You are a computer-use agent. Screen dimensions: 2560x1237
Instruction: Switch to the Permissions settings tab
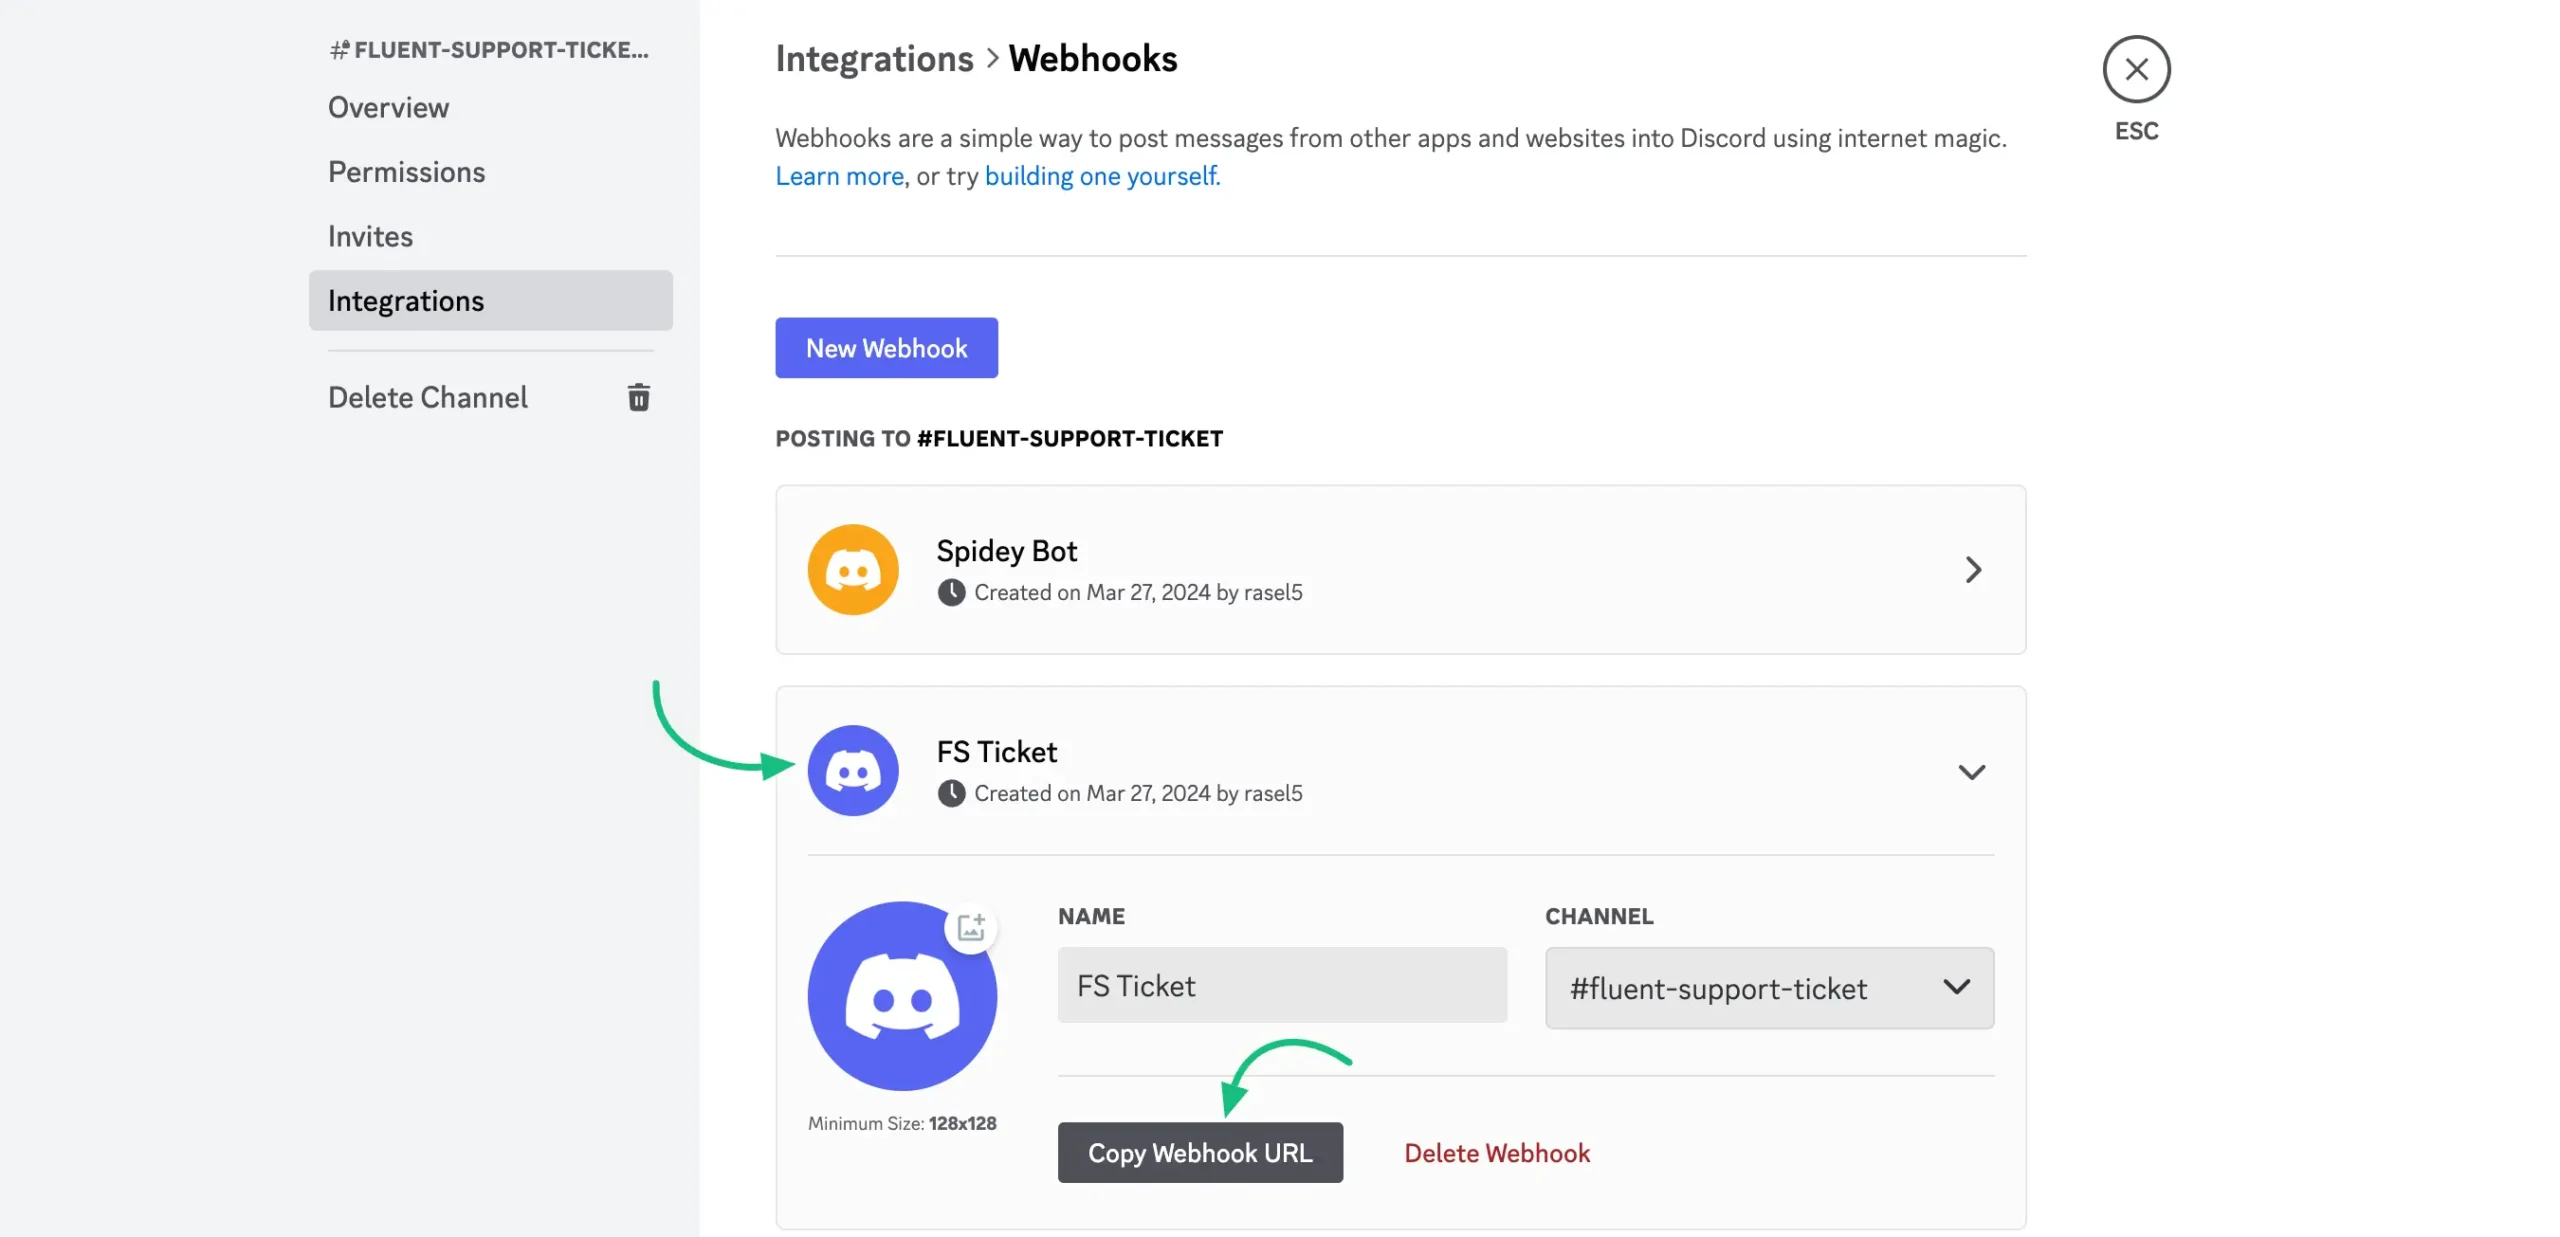(x=406, y=171)
